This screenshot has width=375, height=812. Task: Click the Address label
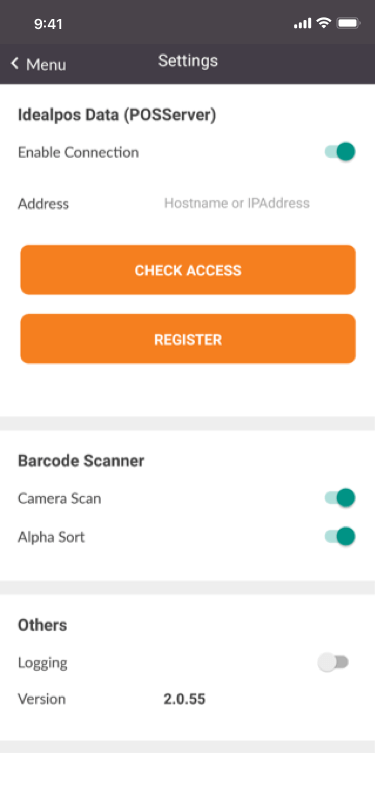point(44,204)
